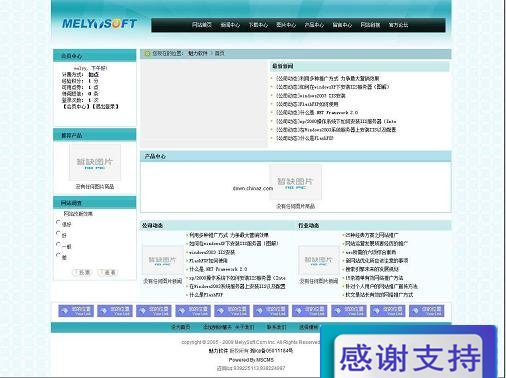Open the last article in the 行业动态 list
506x378 pixels.
(x=379, y=295)
